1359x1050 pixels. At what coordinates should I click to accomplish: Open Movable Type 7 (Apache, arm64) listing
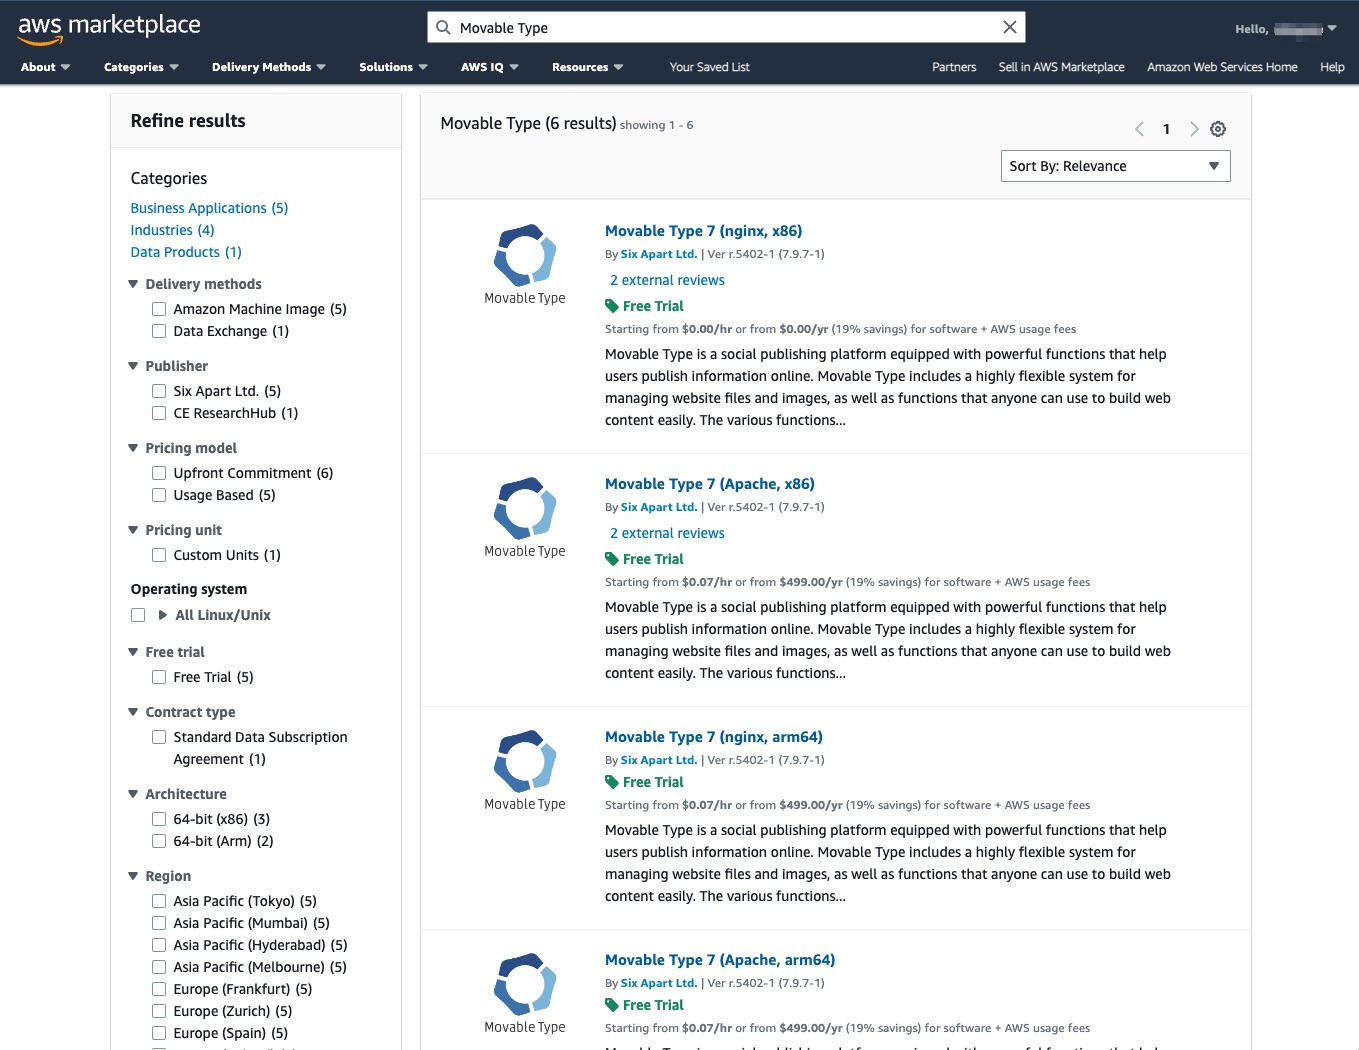click(719, 960)
